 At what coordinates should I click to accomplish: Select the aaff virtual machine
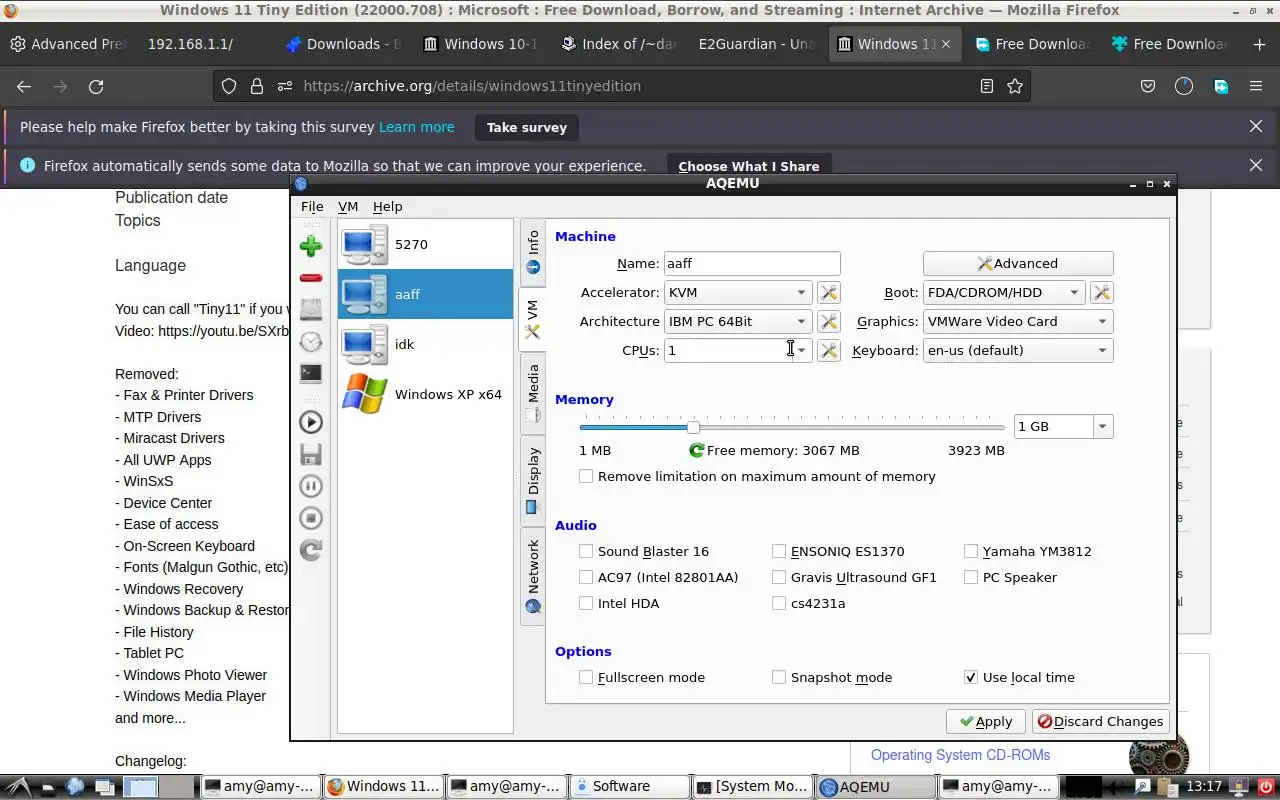425,294
